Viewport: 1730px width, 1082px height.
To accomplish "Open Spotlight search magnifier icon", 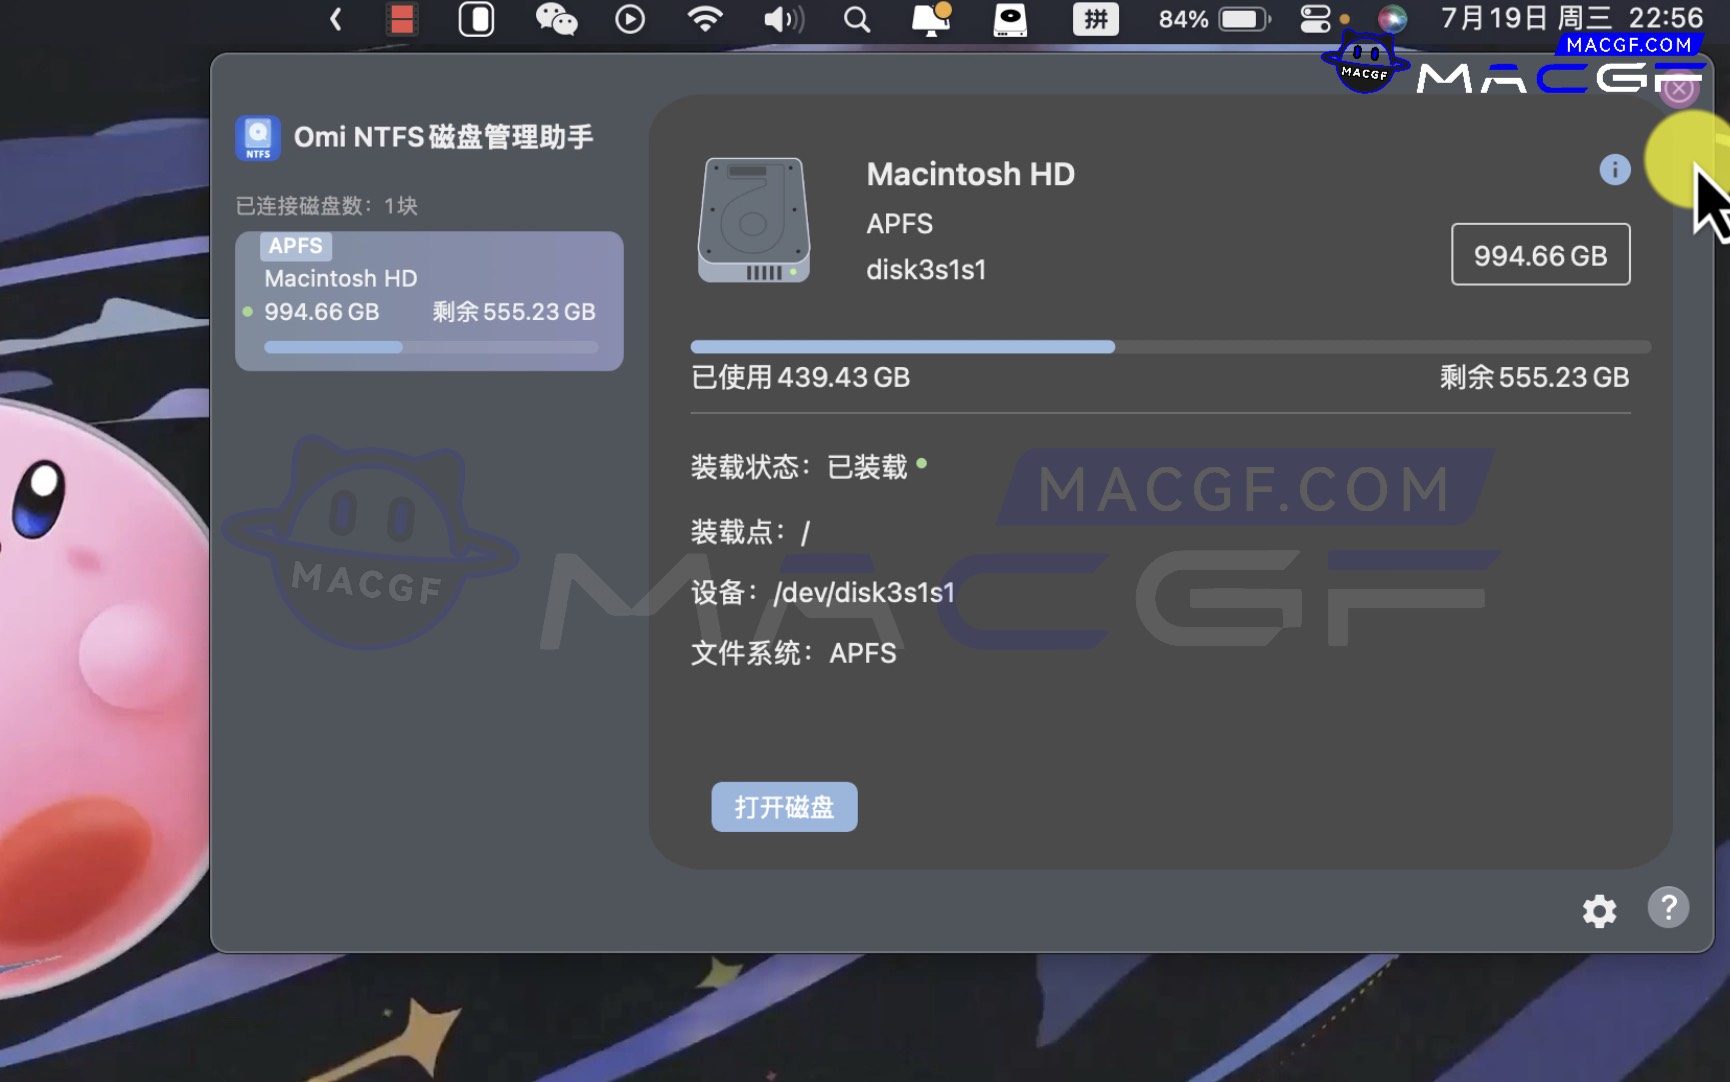I will tap(856, 19).
